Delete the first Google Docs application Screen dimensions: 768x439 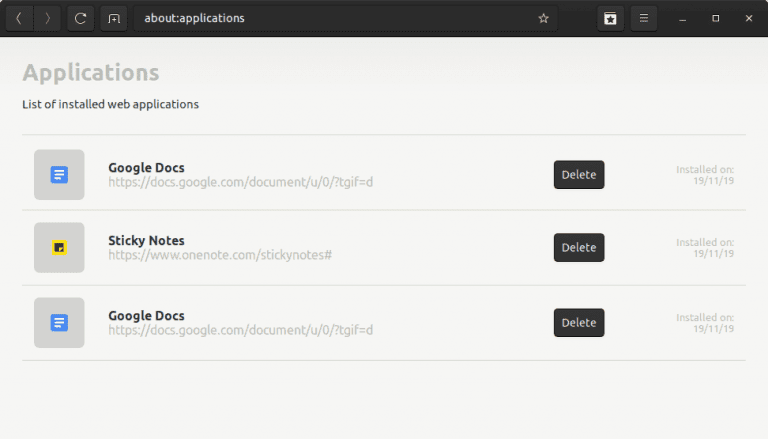coord(579,175)
